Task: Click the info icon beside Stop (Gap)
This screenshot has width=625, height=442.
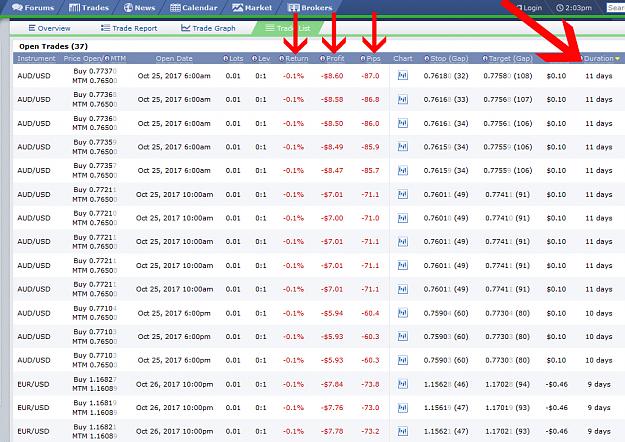Action: pos(427,59)
